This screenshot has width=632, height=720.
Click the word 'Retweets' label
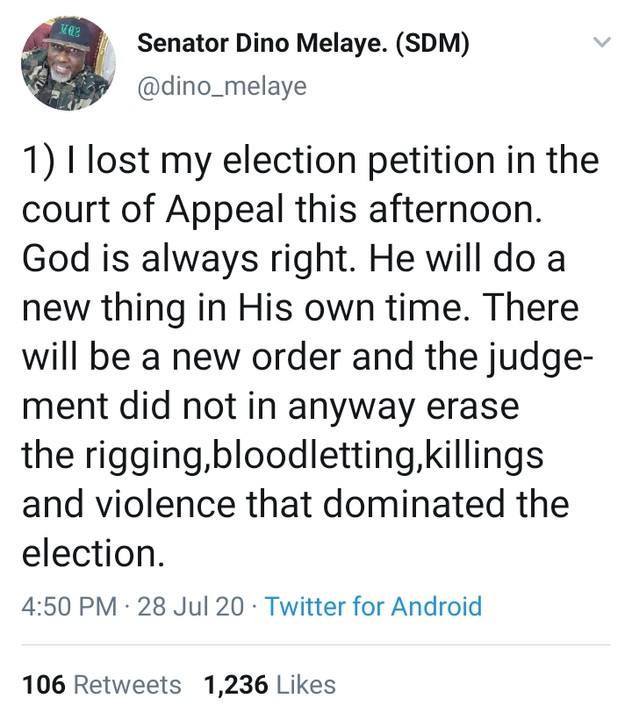click(x=128, y=685)
